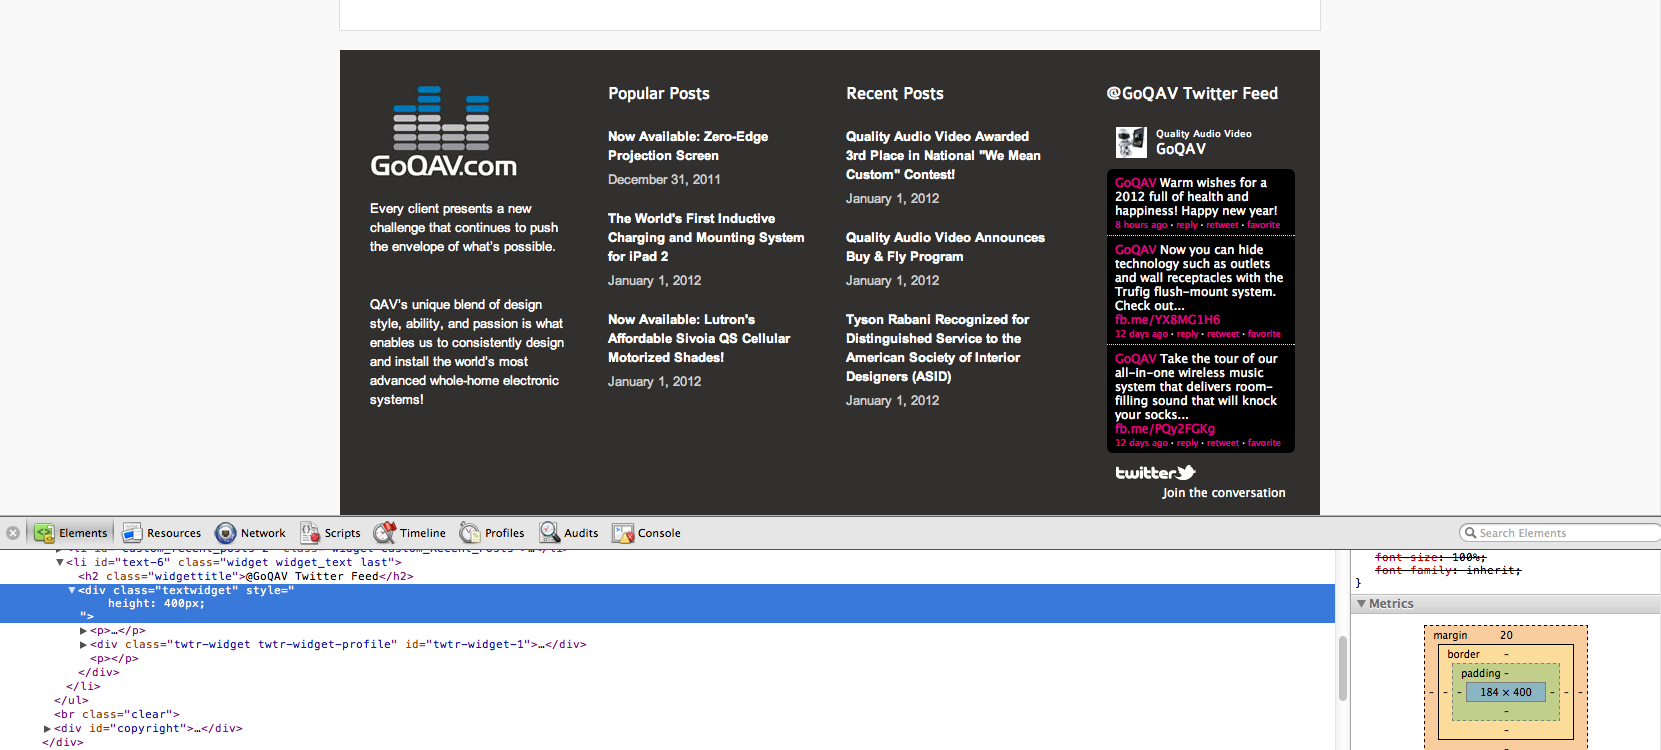Click the 'padding' label in the box model

coord(1480,673)
